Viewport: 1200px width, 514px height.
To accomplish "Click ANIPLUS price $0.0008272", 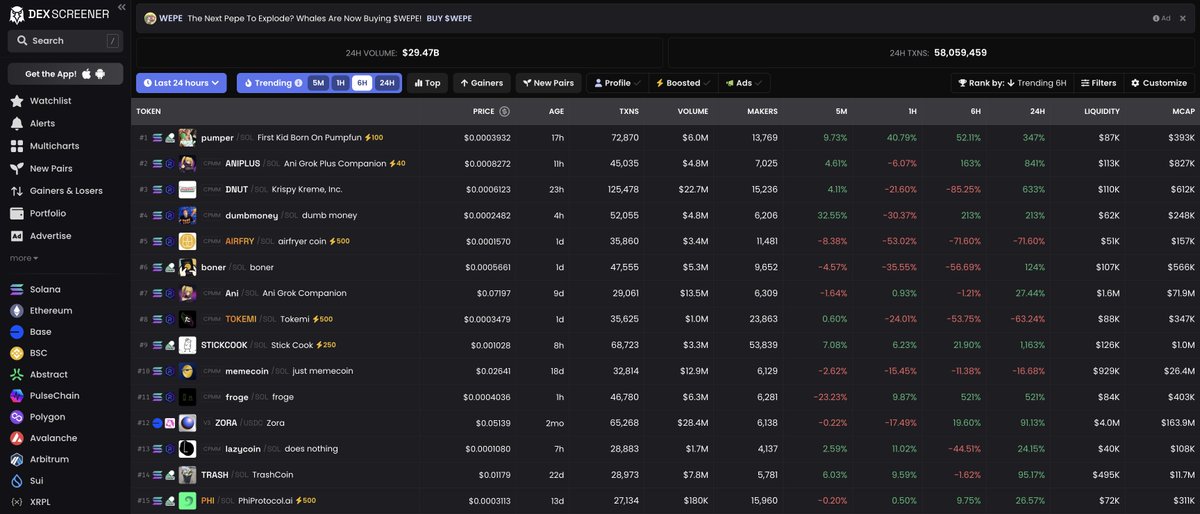I will (x=487, y=163).
